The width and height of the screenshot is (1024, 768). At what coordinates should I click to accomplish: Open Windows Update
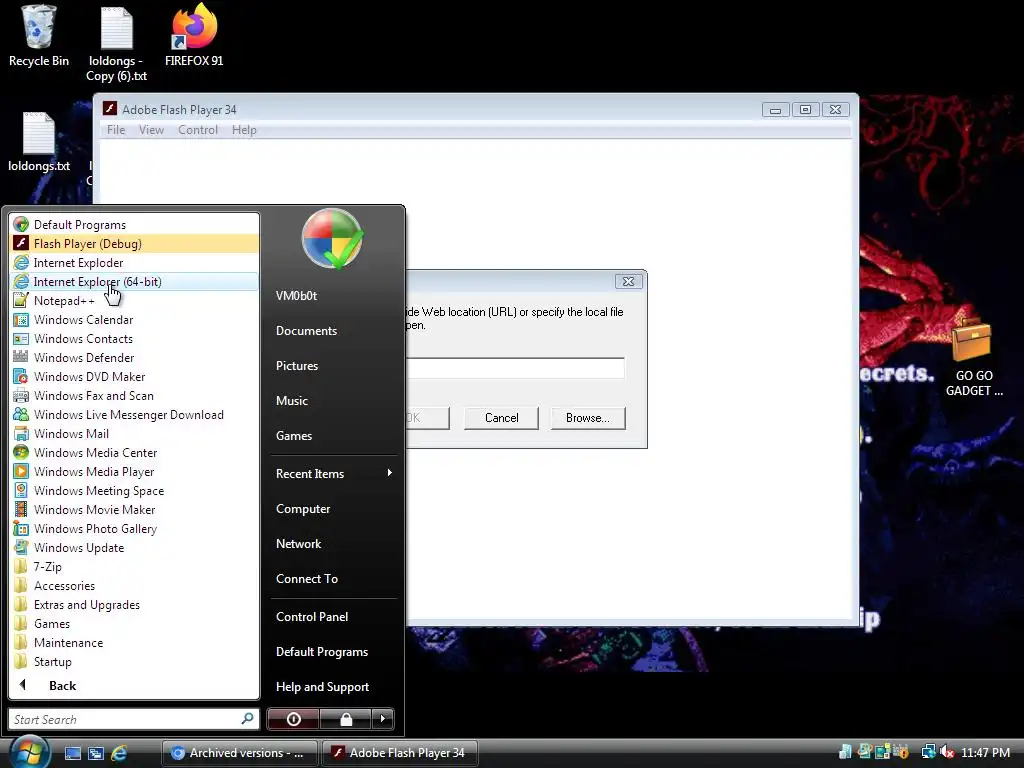135,547
